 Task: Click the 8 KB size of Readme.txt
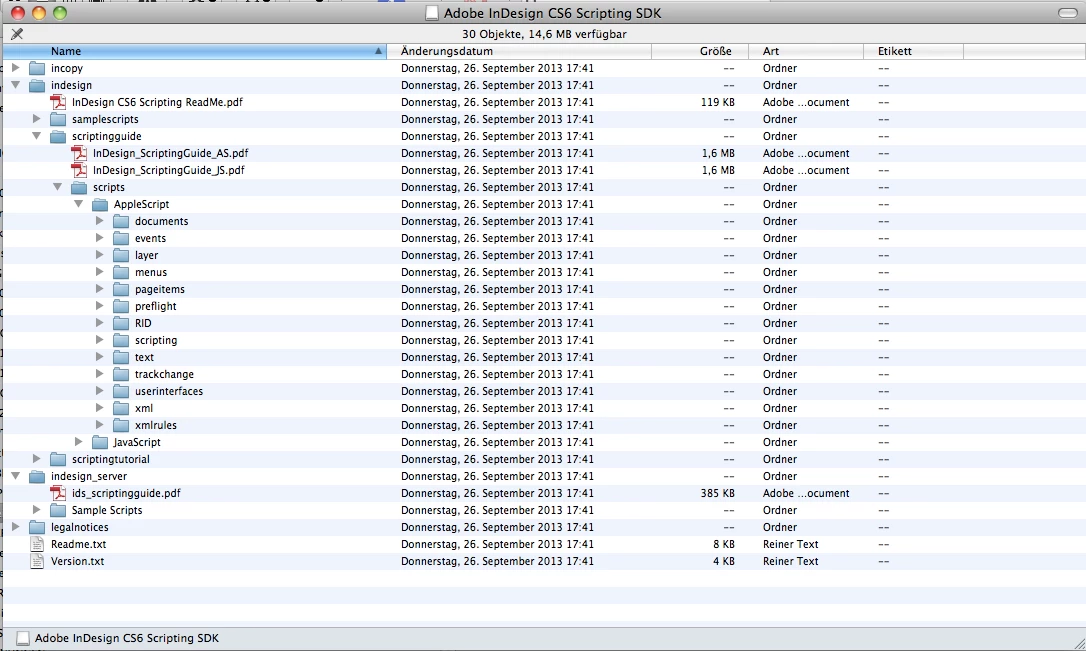[x=724, y=544]
